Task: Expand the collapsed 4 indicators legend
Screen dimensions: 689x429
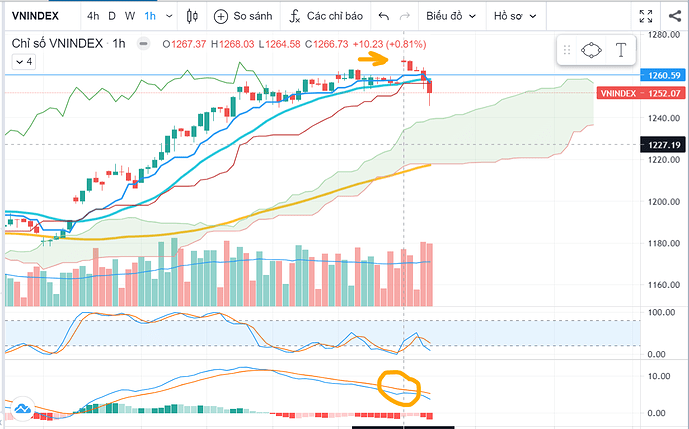Action: (x=24, y=62)
